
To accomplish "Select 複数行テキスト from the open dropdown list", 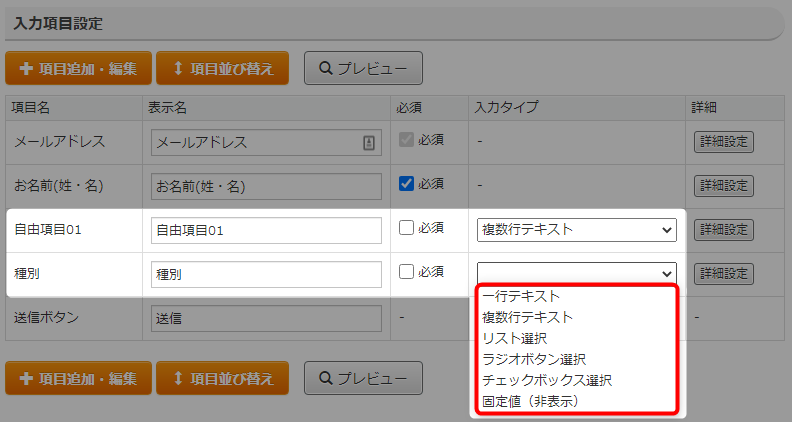I will [x=576, y=317].
